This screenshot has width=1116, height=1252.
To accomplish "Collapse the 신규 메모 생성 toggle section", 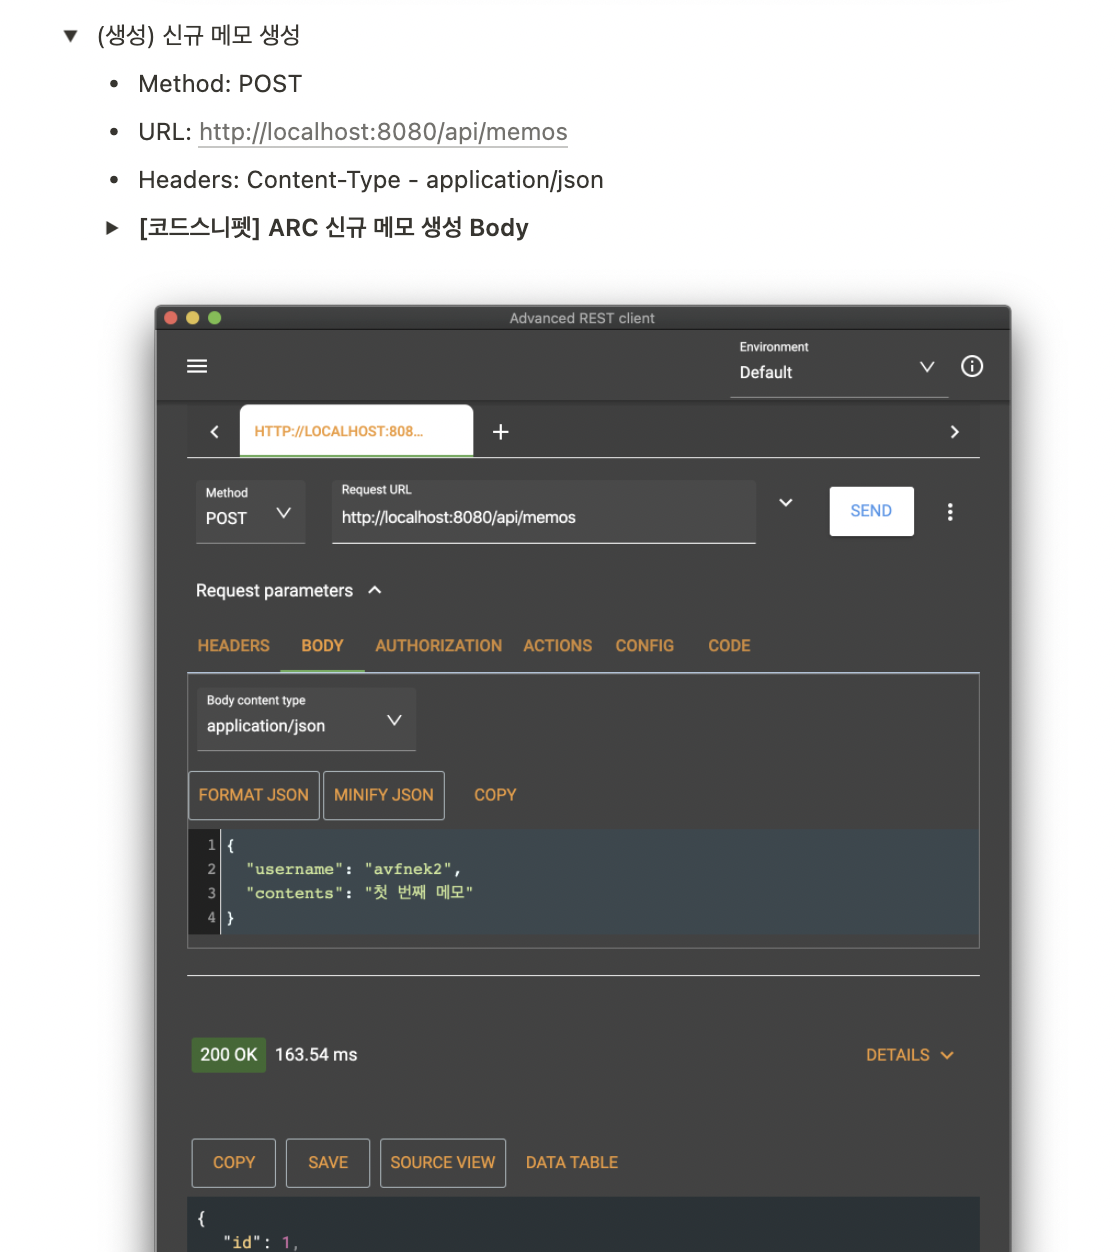I will 70,36.
